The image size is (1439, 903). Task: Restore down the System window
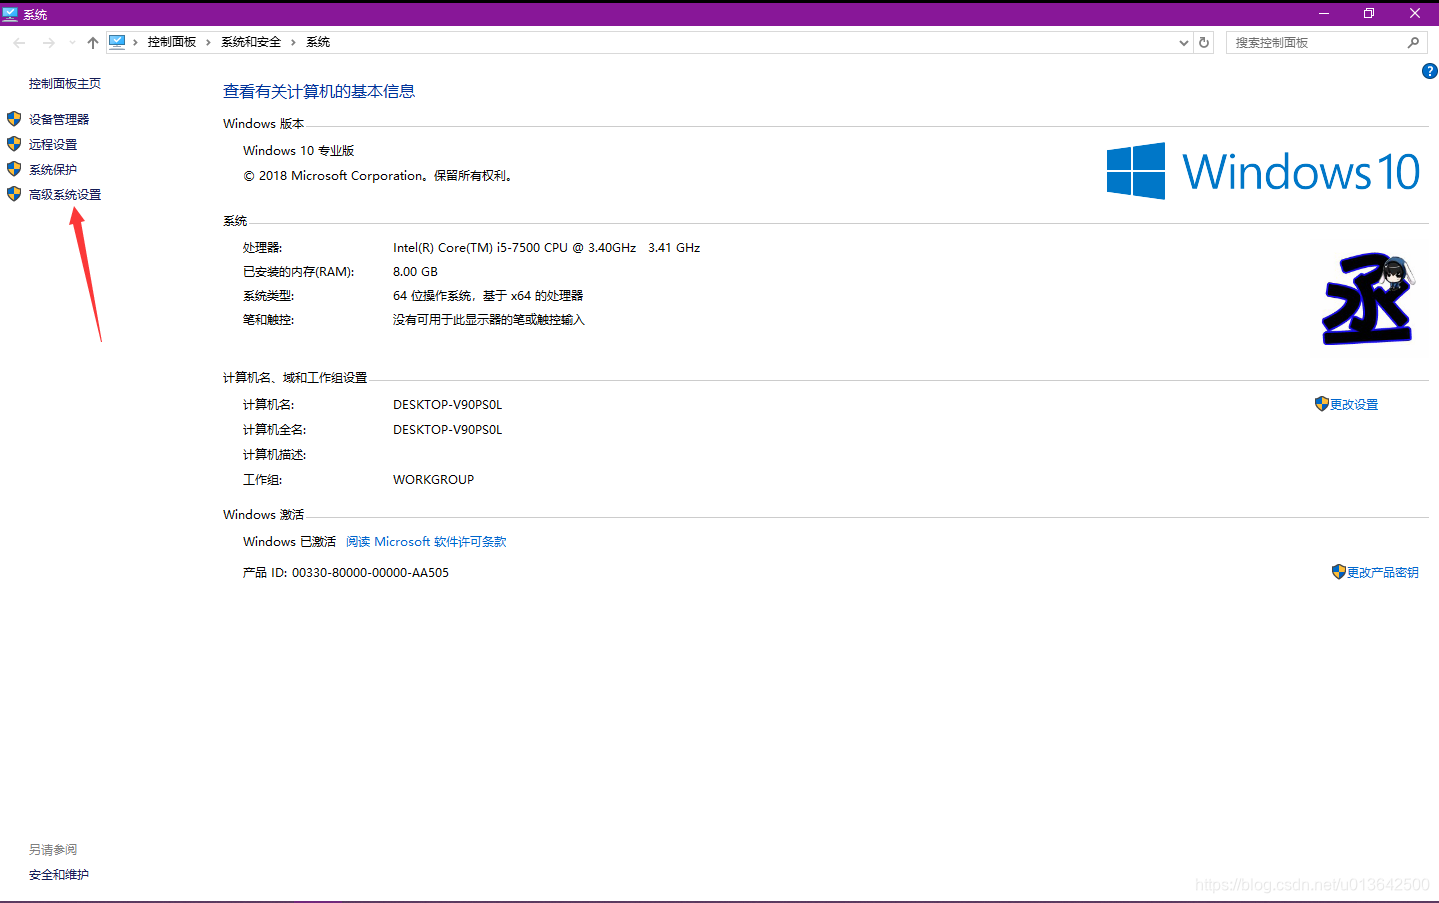point(1369,13)
